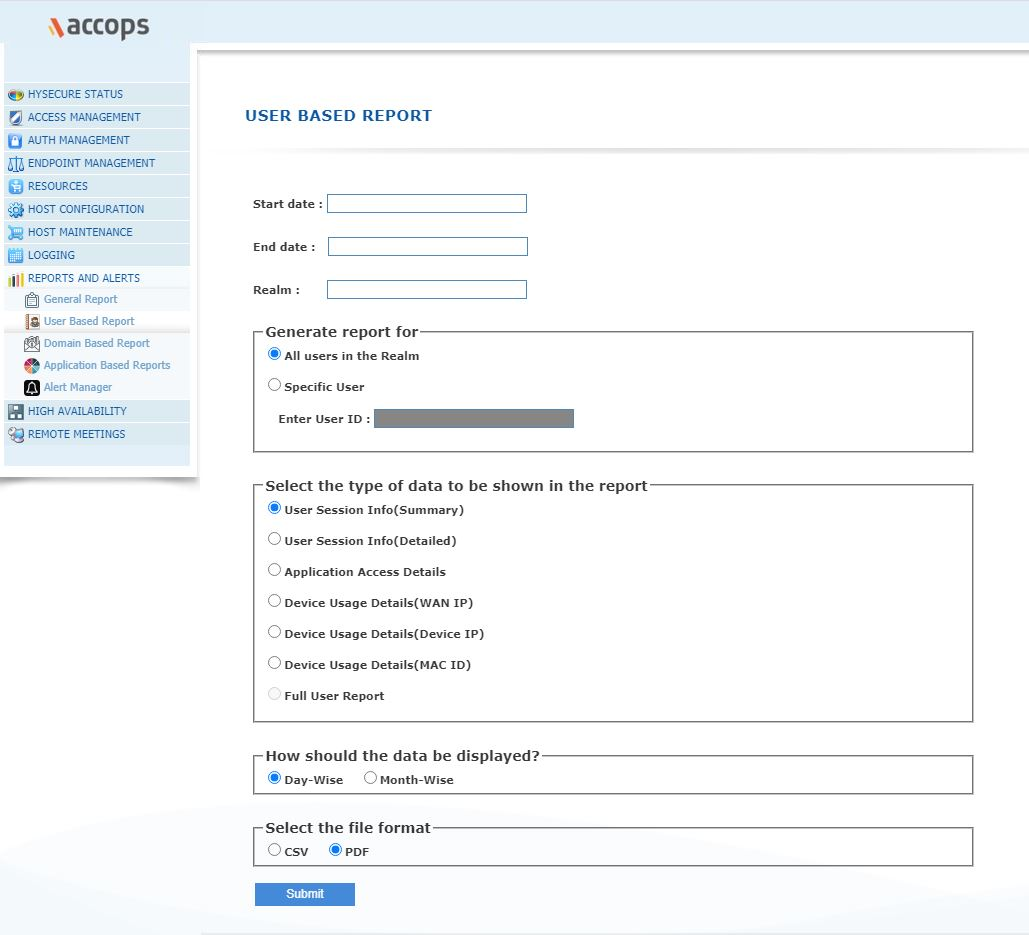Go to General Report page

[80, 299]
